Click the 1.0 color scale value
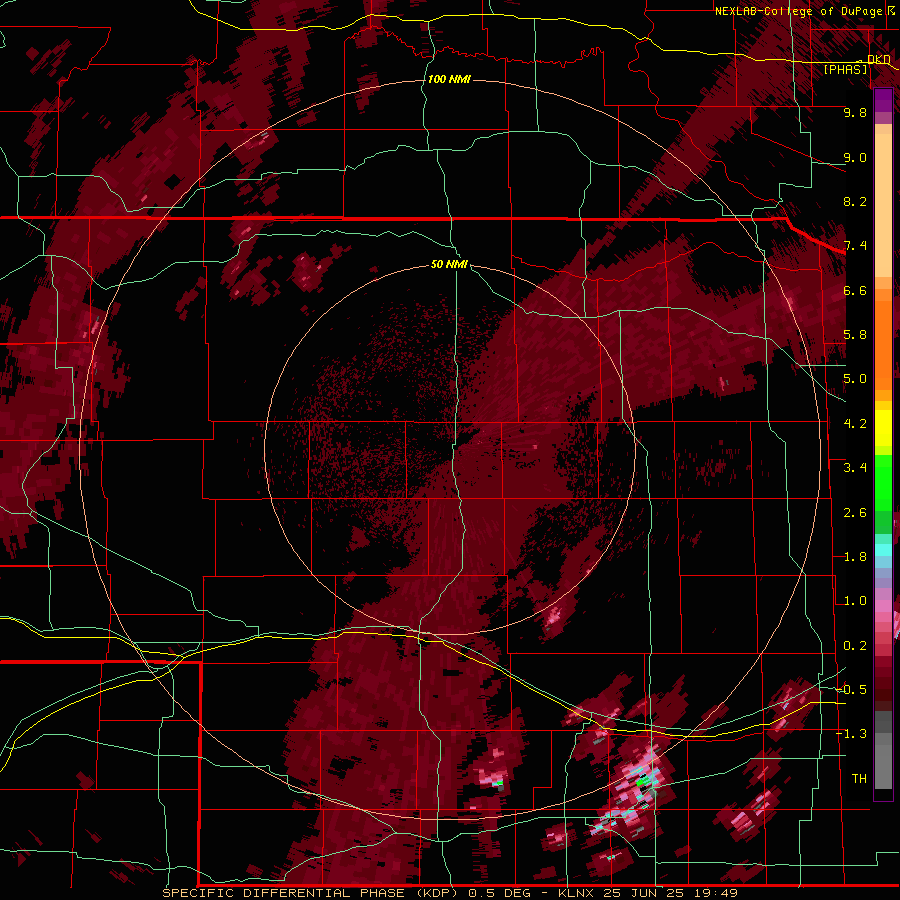The image size is (900, 900). [x=855, y=601]
